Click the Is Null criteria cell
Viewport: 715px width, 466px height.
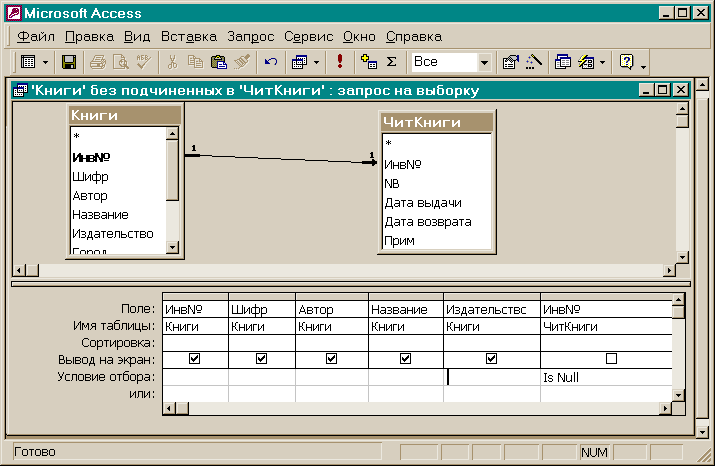point(606,377)
